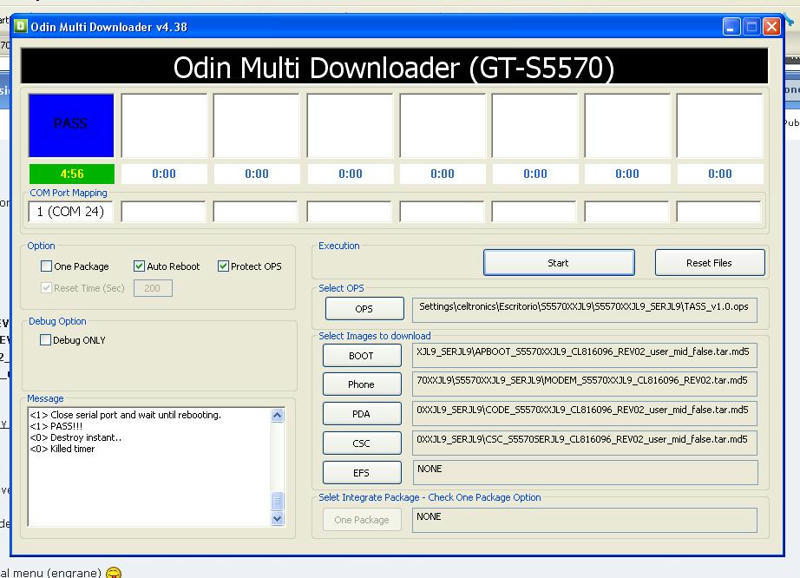Choose the PDA image button
The image size is (800, 578).
click(362, 413)
